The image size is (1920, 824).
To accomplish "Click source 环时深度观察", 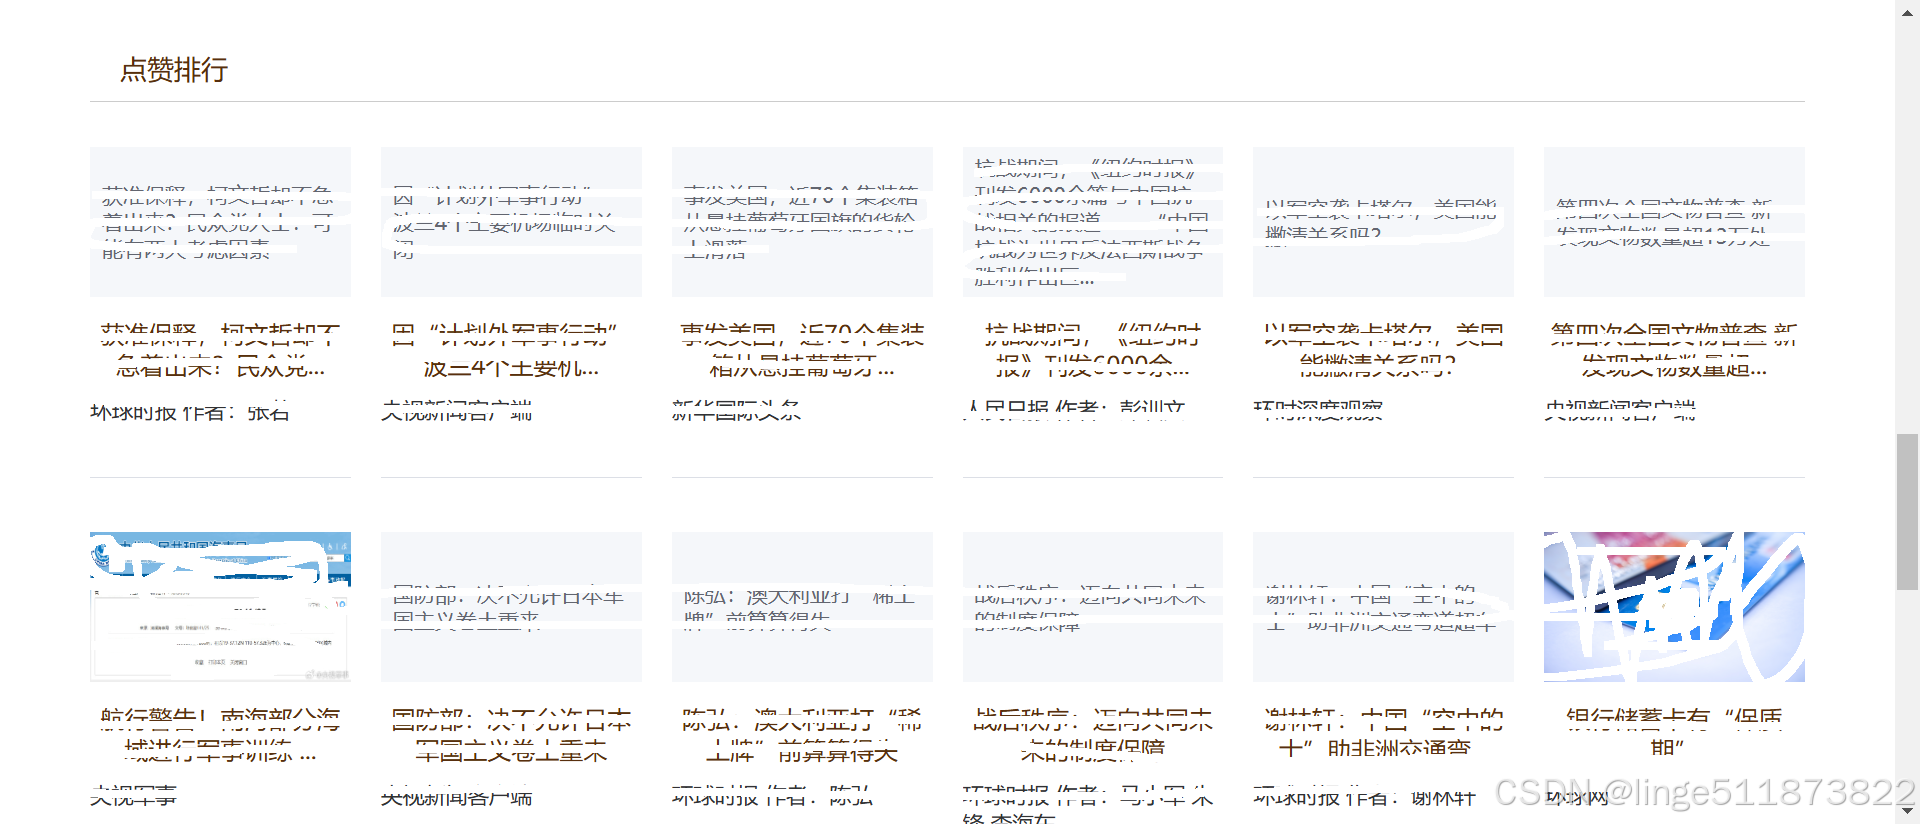I will pyautogui.click(x=1318, y=409).
